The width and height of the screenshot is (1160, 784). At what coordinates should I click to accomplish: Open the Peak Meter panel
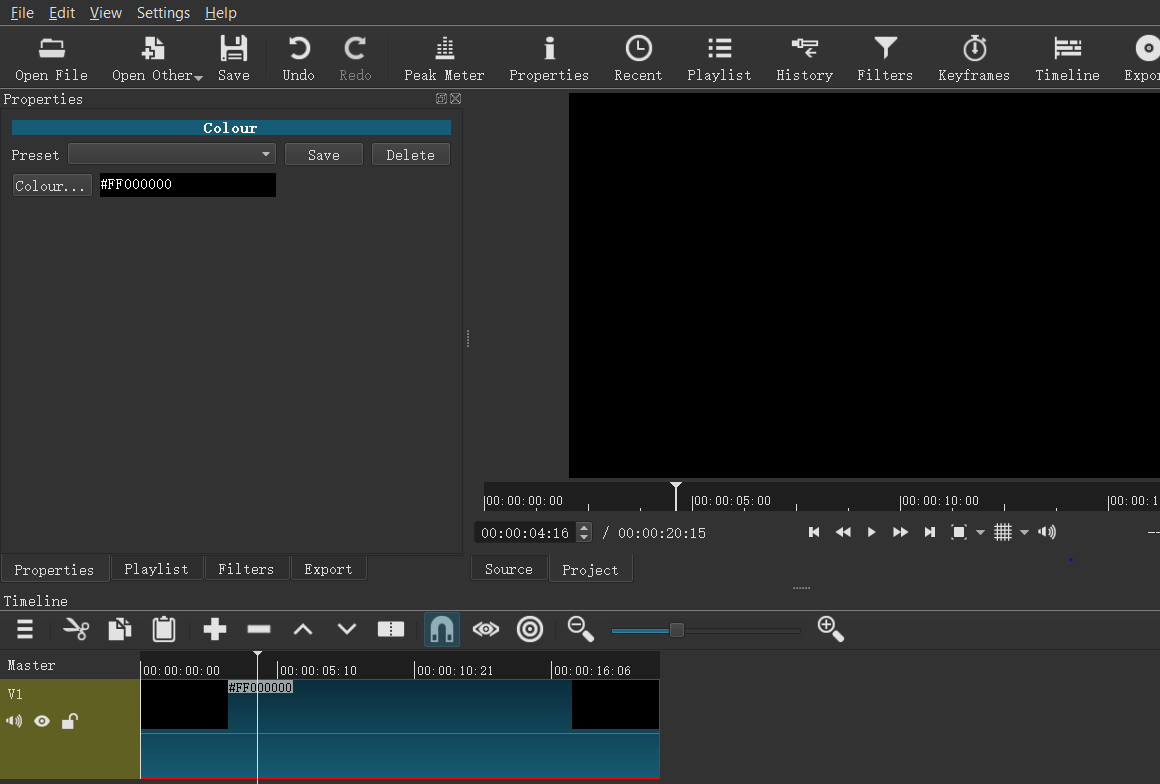click(444, 59)
